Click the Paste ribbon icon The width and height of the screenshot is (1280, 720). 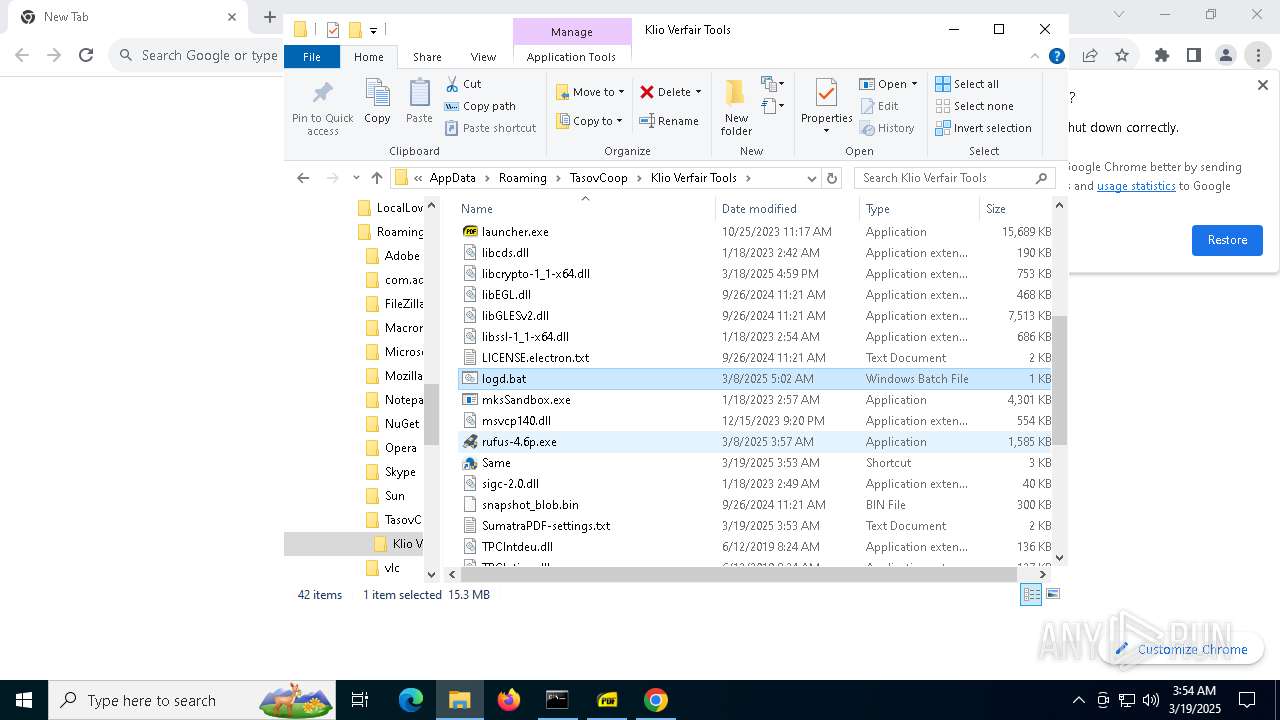(419, 102)
